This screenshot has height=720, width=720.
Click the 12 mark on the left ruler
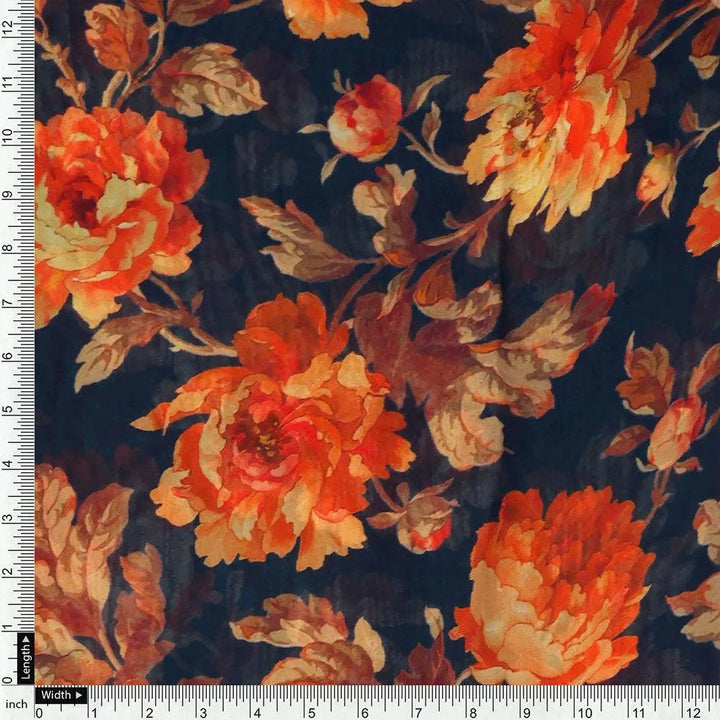tap(8, 31)
